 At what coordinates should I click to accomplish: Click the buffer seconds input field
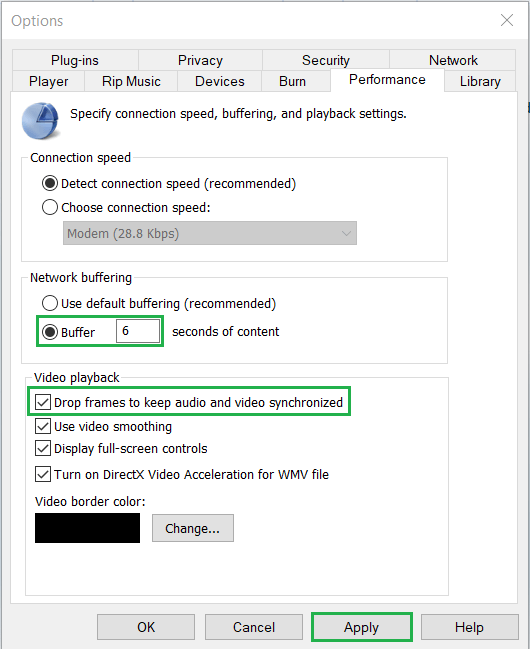coord(138,331)
